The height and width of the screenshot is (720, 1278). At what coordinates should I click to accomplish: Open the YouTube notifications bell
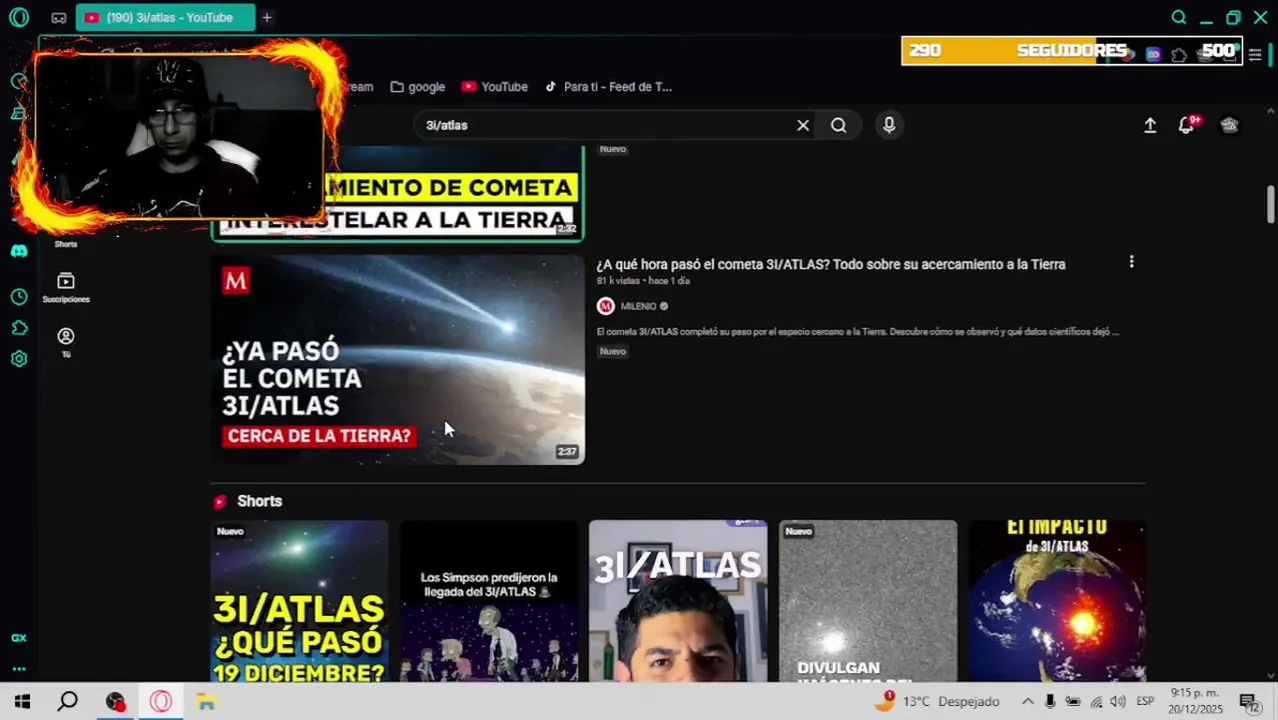coord(1186,125)
